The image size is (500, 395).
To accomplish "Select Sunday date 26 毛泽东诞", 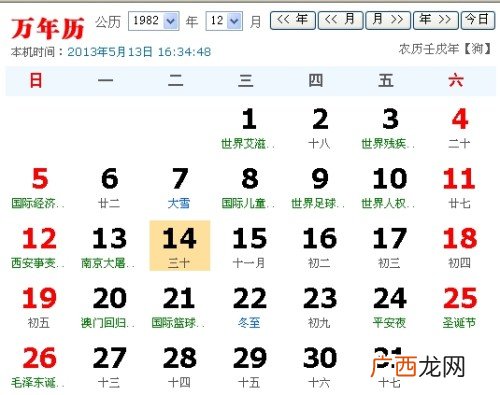I will click(x=39, y=367).
